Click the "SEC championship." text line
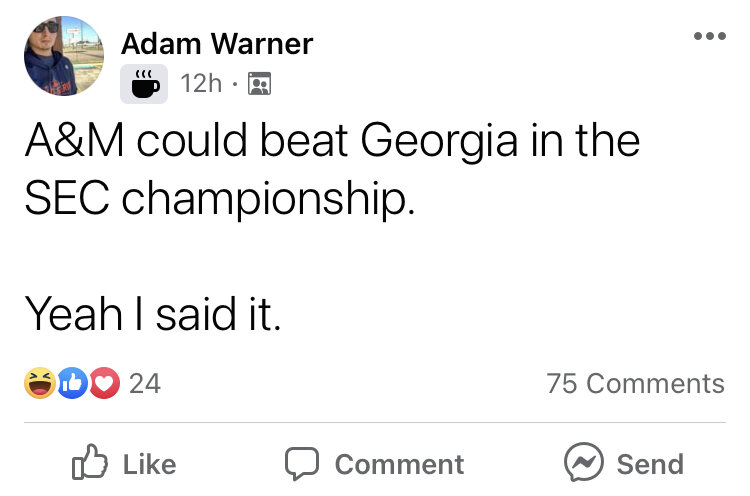The height and width of the screenshot is (496, 750). pyautogui.click(x=217, y=199)
